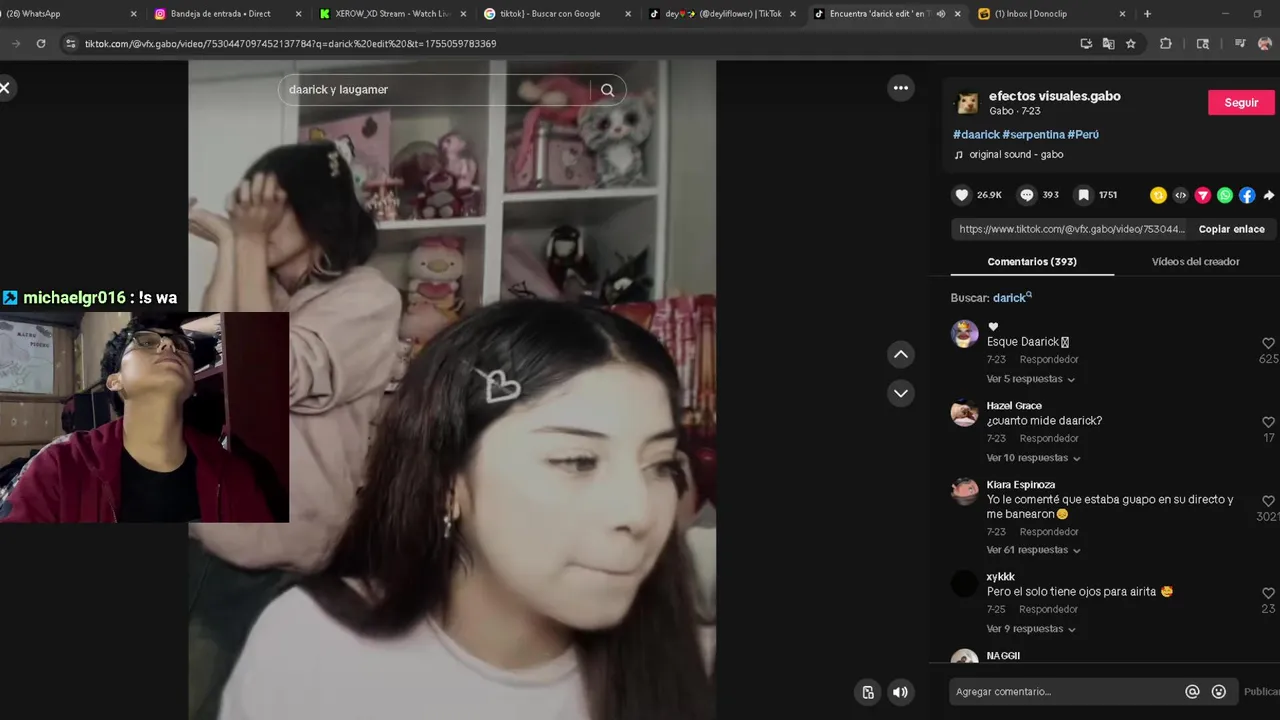
Task: Click the #serpentina hashtag
Action: click(1033, 134)
